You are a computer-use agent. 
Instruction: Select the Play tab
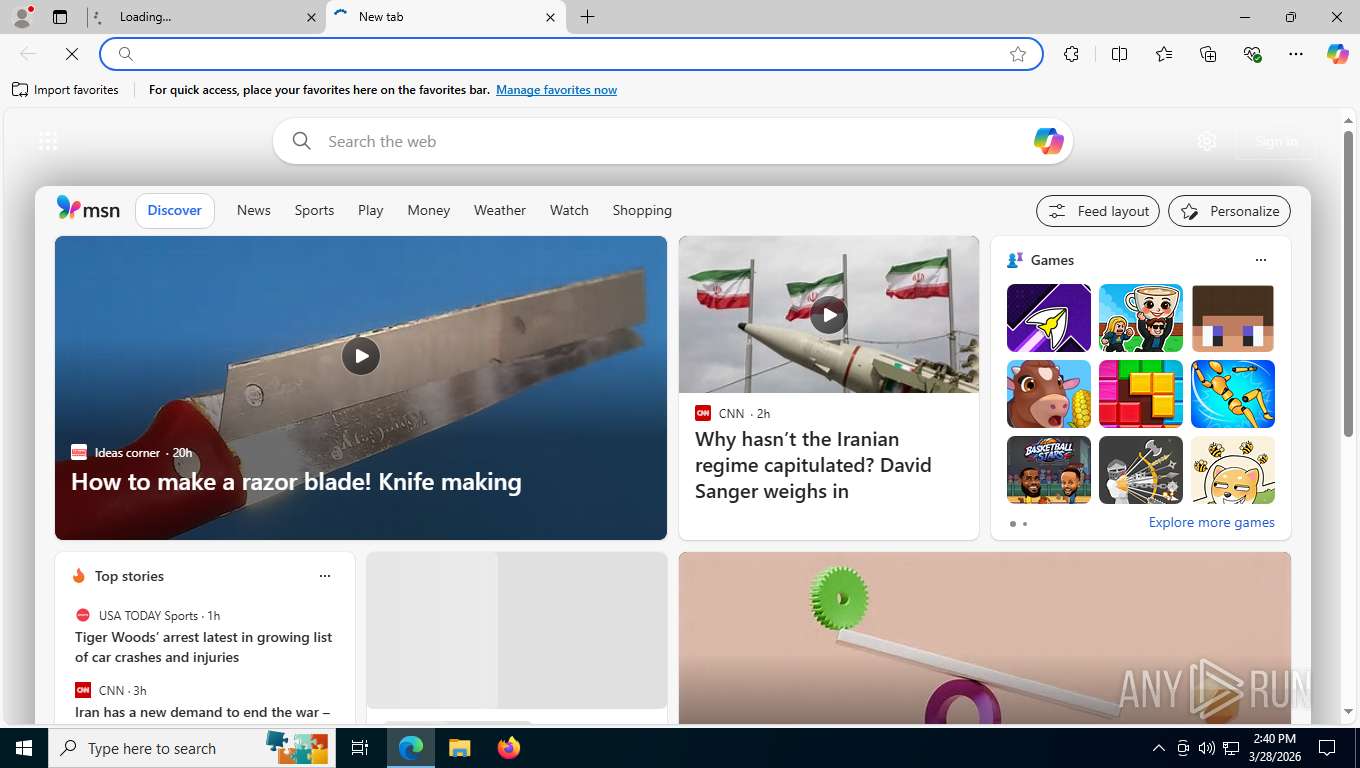point(371,210)
